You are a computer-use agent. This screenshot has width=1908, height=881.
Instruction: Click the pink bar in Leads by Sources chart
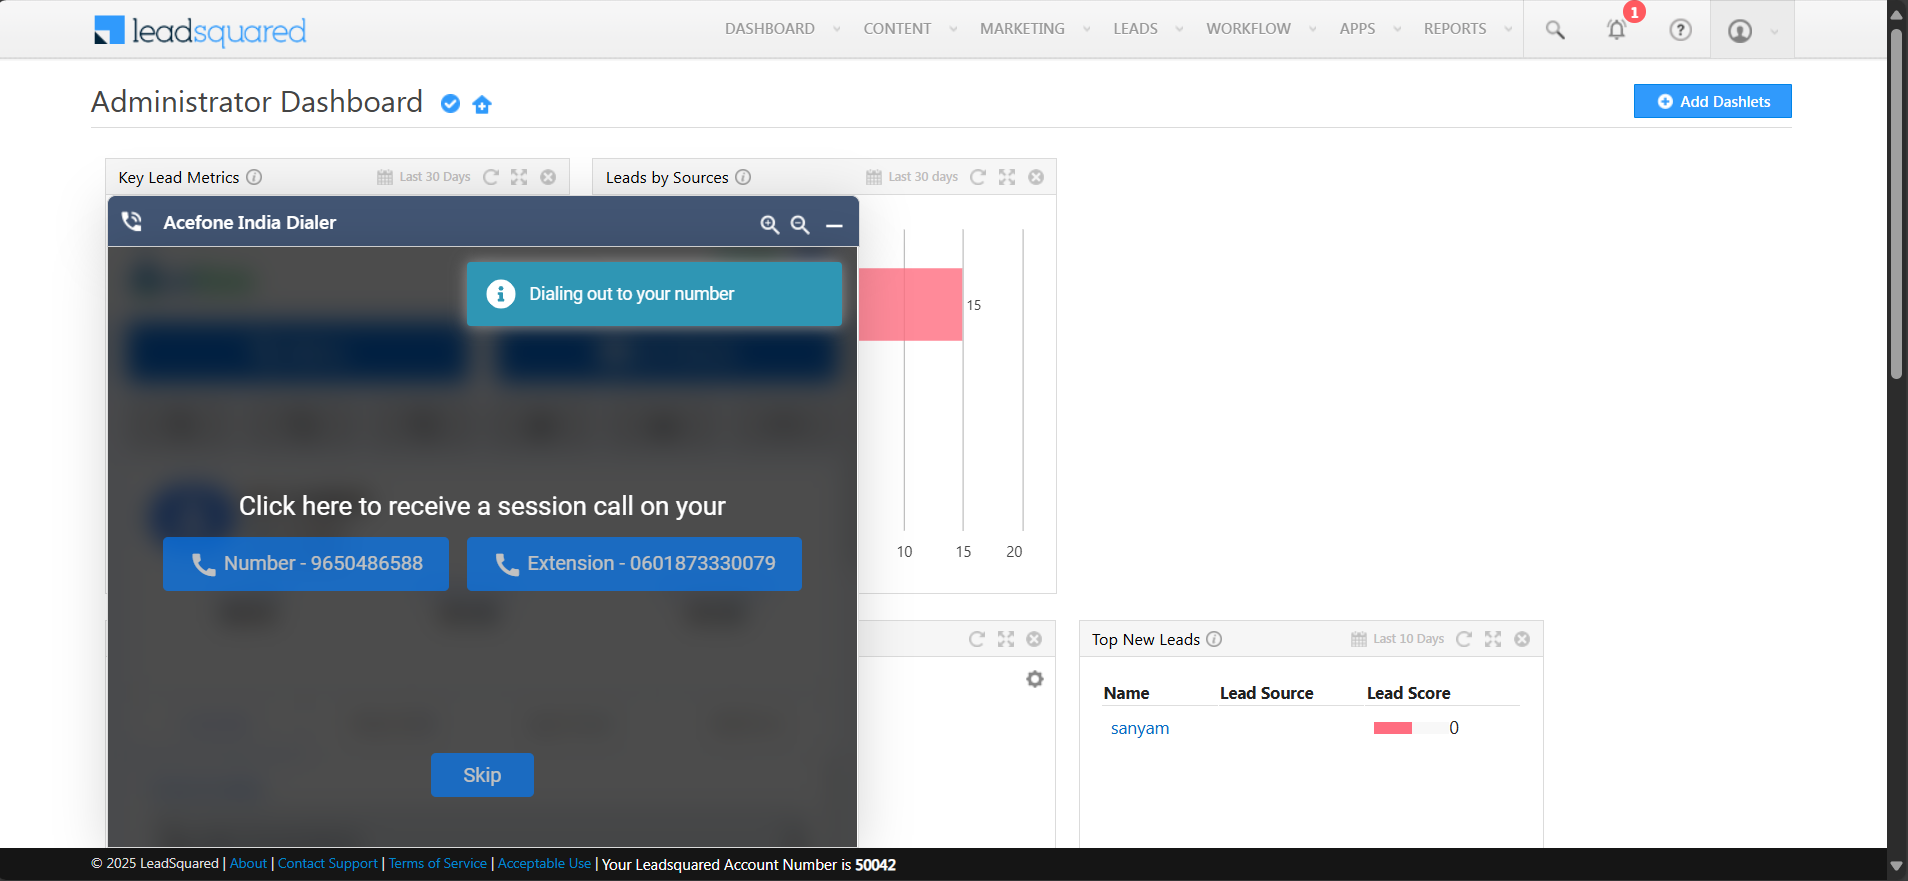[x=911, y=304]
